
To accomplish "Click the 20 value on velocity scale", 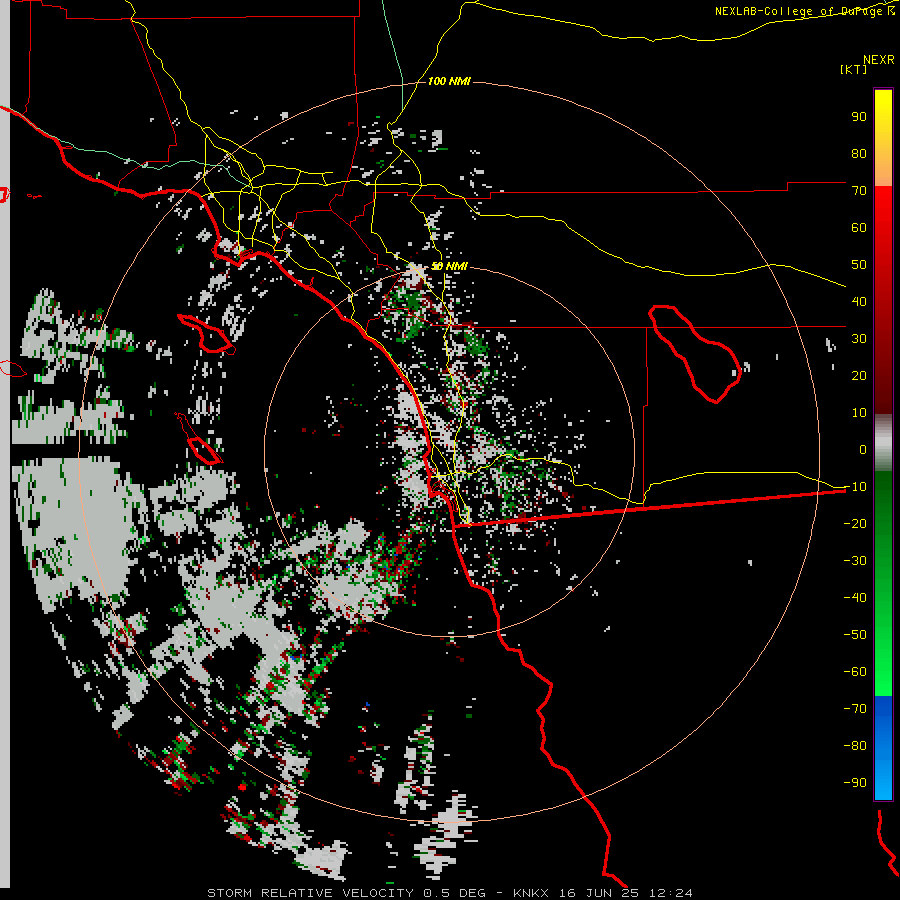I will tap(859, 375).
